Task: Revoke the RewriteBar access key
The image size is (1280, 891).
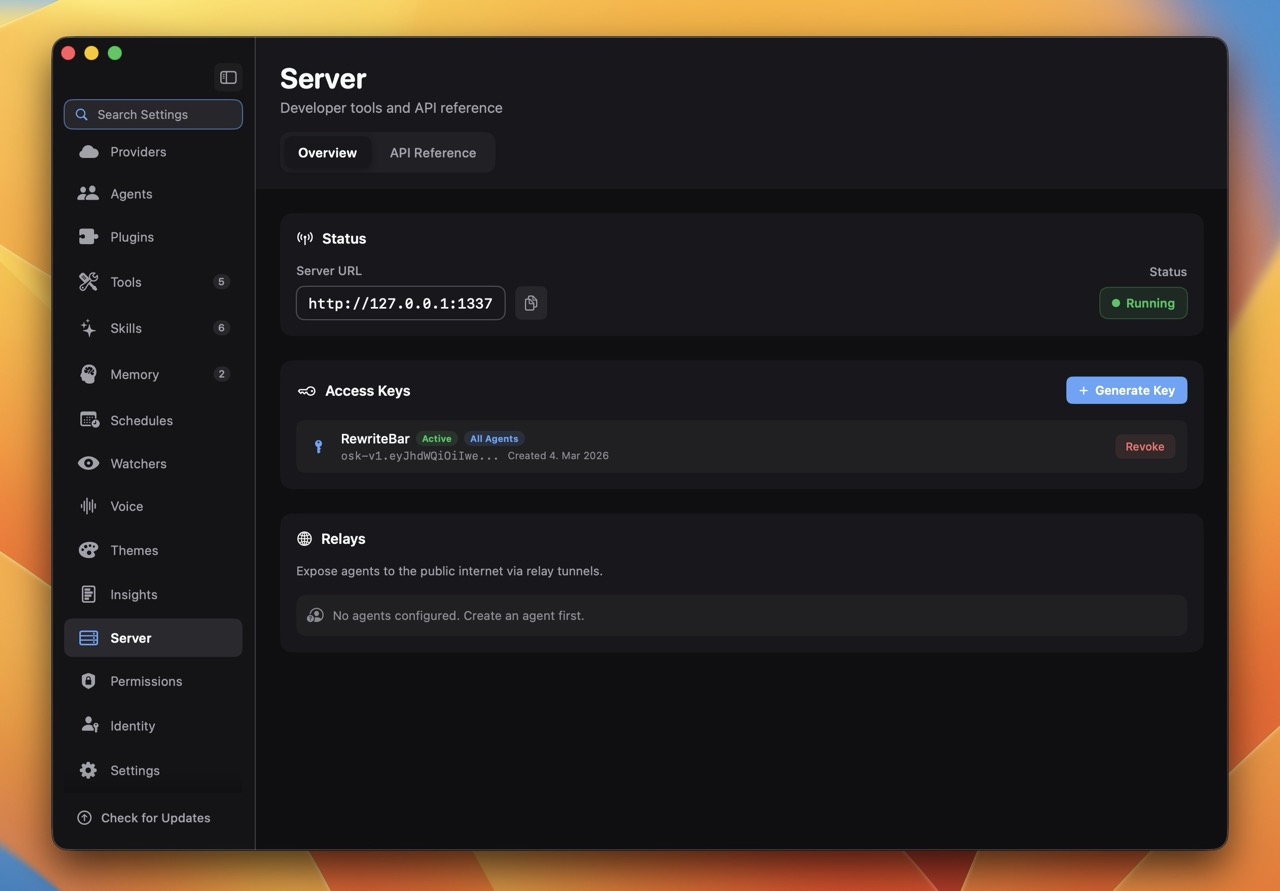Action: pyautogui.click(x=1145, y=446)
